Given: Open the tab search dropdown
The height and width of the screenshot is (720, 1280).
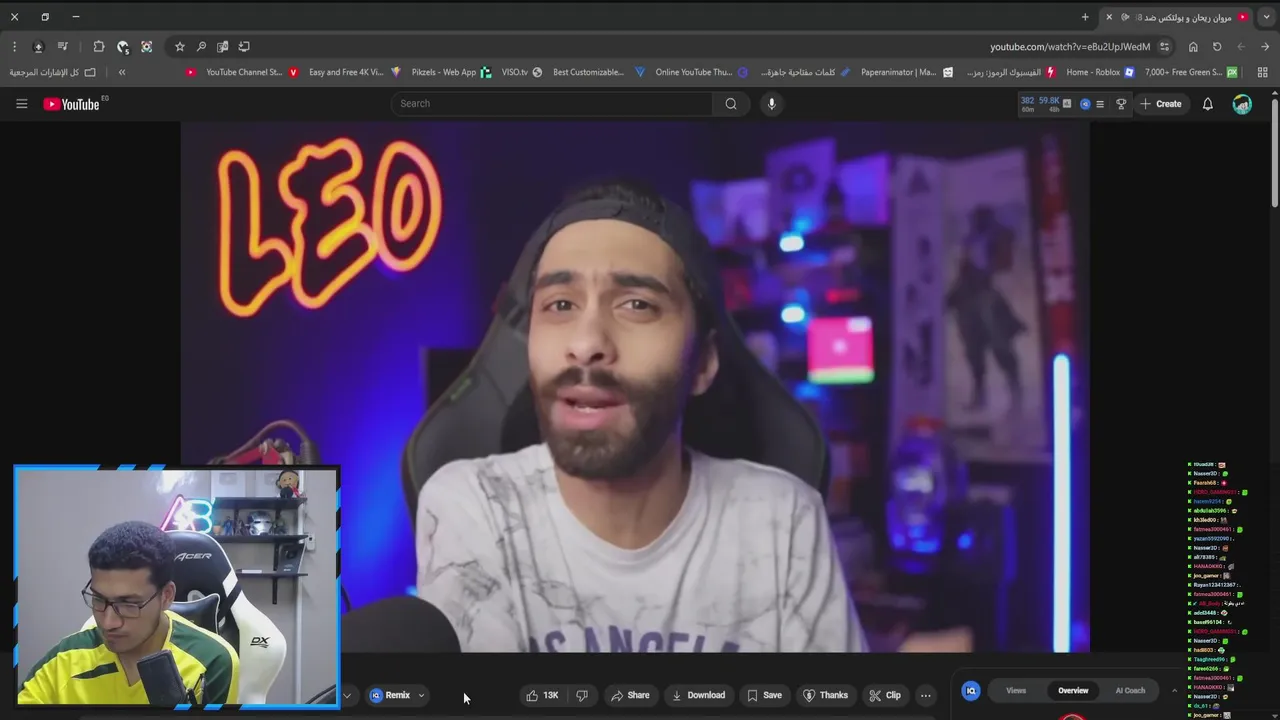Looking at the screenshot, I should click(x=1266, y=17).
